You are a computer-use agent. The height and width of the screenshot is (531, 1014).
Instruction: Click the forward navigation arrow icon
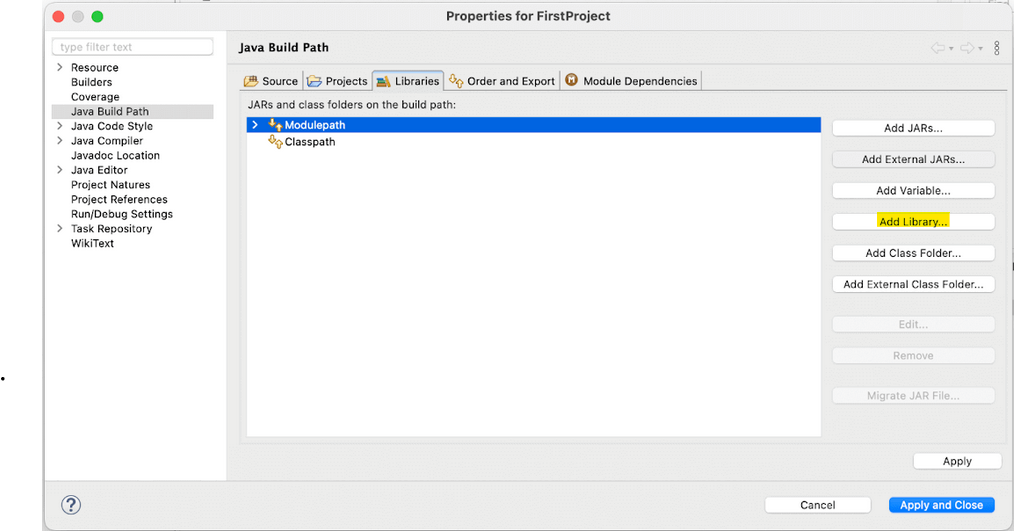tap(967, 48)
